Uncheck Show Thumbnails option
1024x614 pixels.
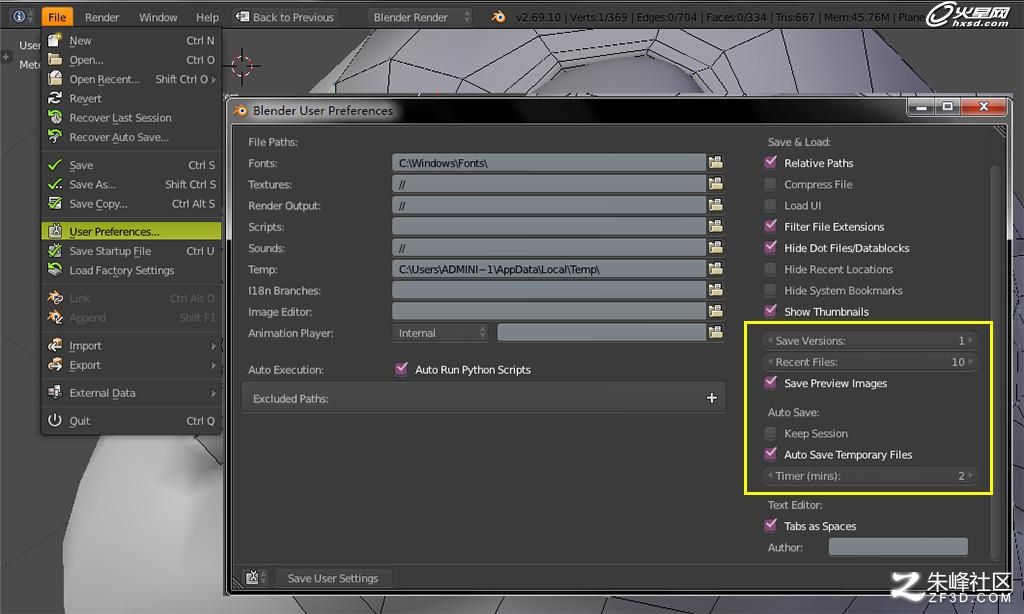click(771, 311)
